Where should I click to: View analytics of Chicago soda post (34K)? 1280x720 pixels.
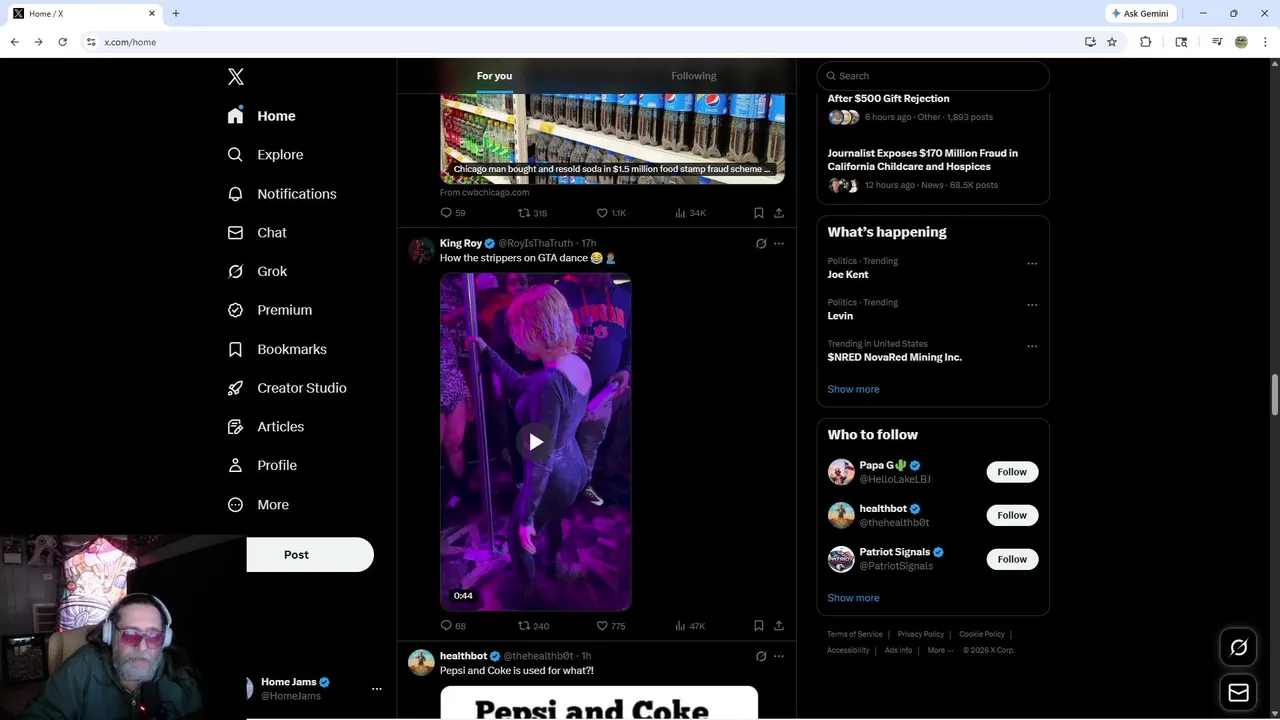(x=690, y=213)
